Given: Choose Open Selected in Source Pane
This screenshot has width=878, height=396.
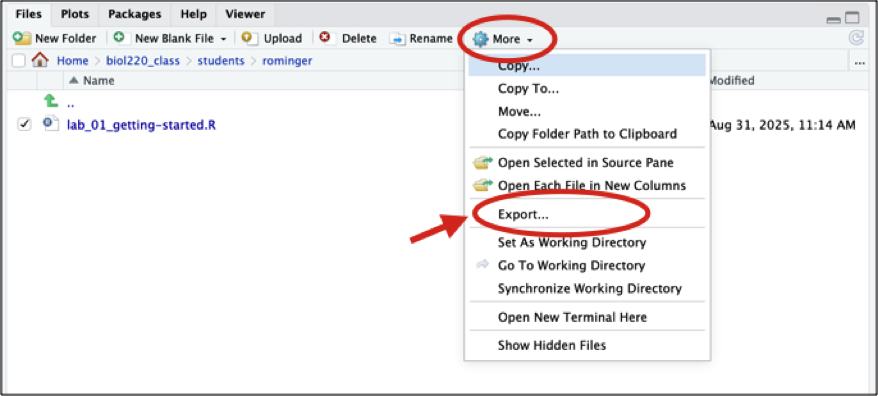Looking at the screenshot, I should pos(587,163).
